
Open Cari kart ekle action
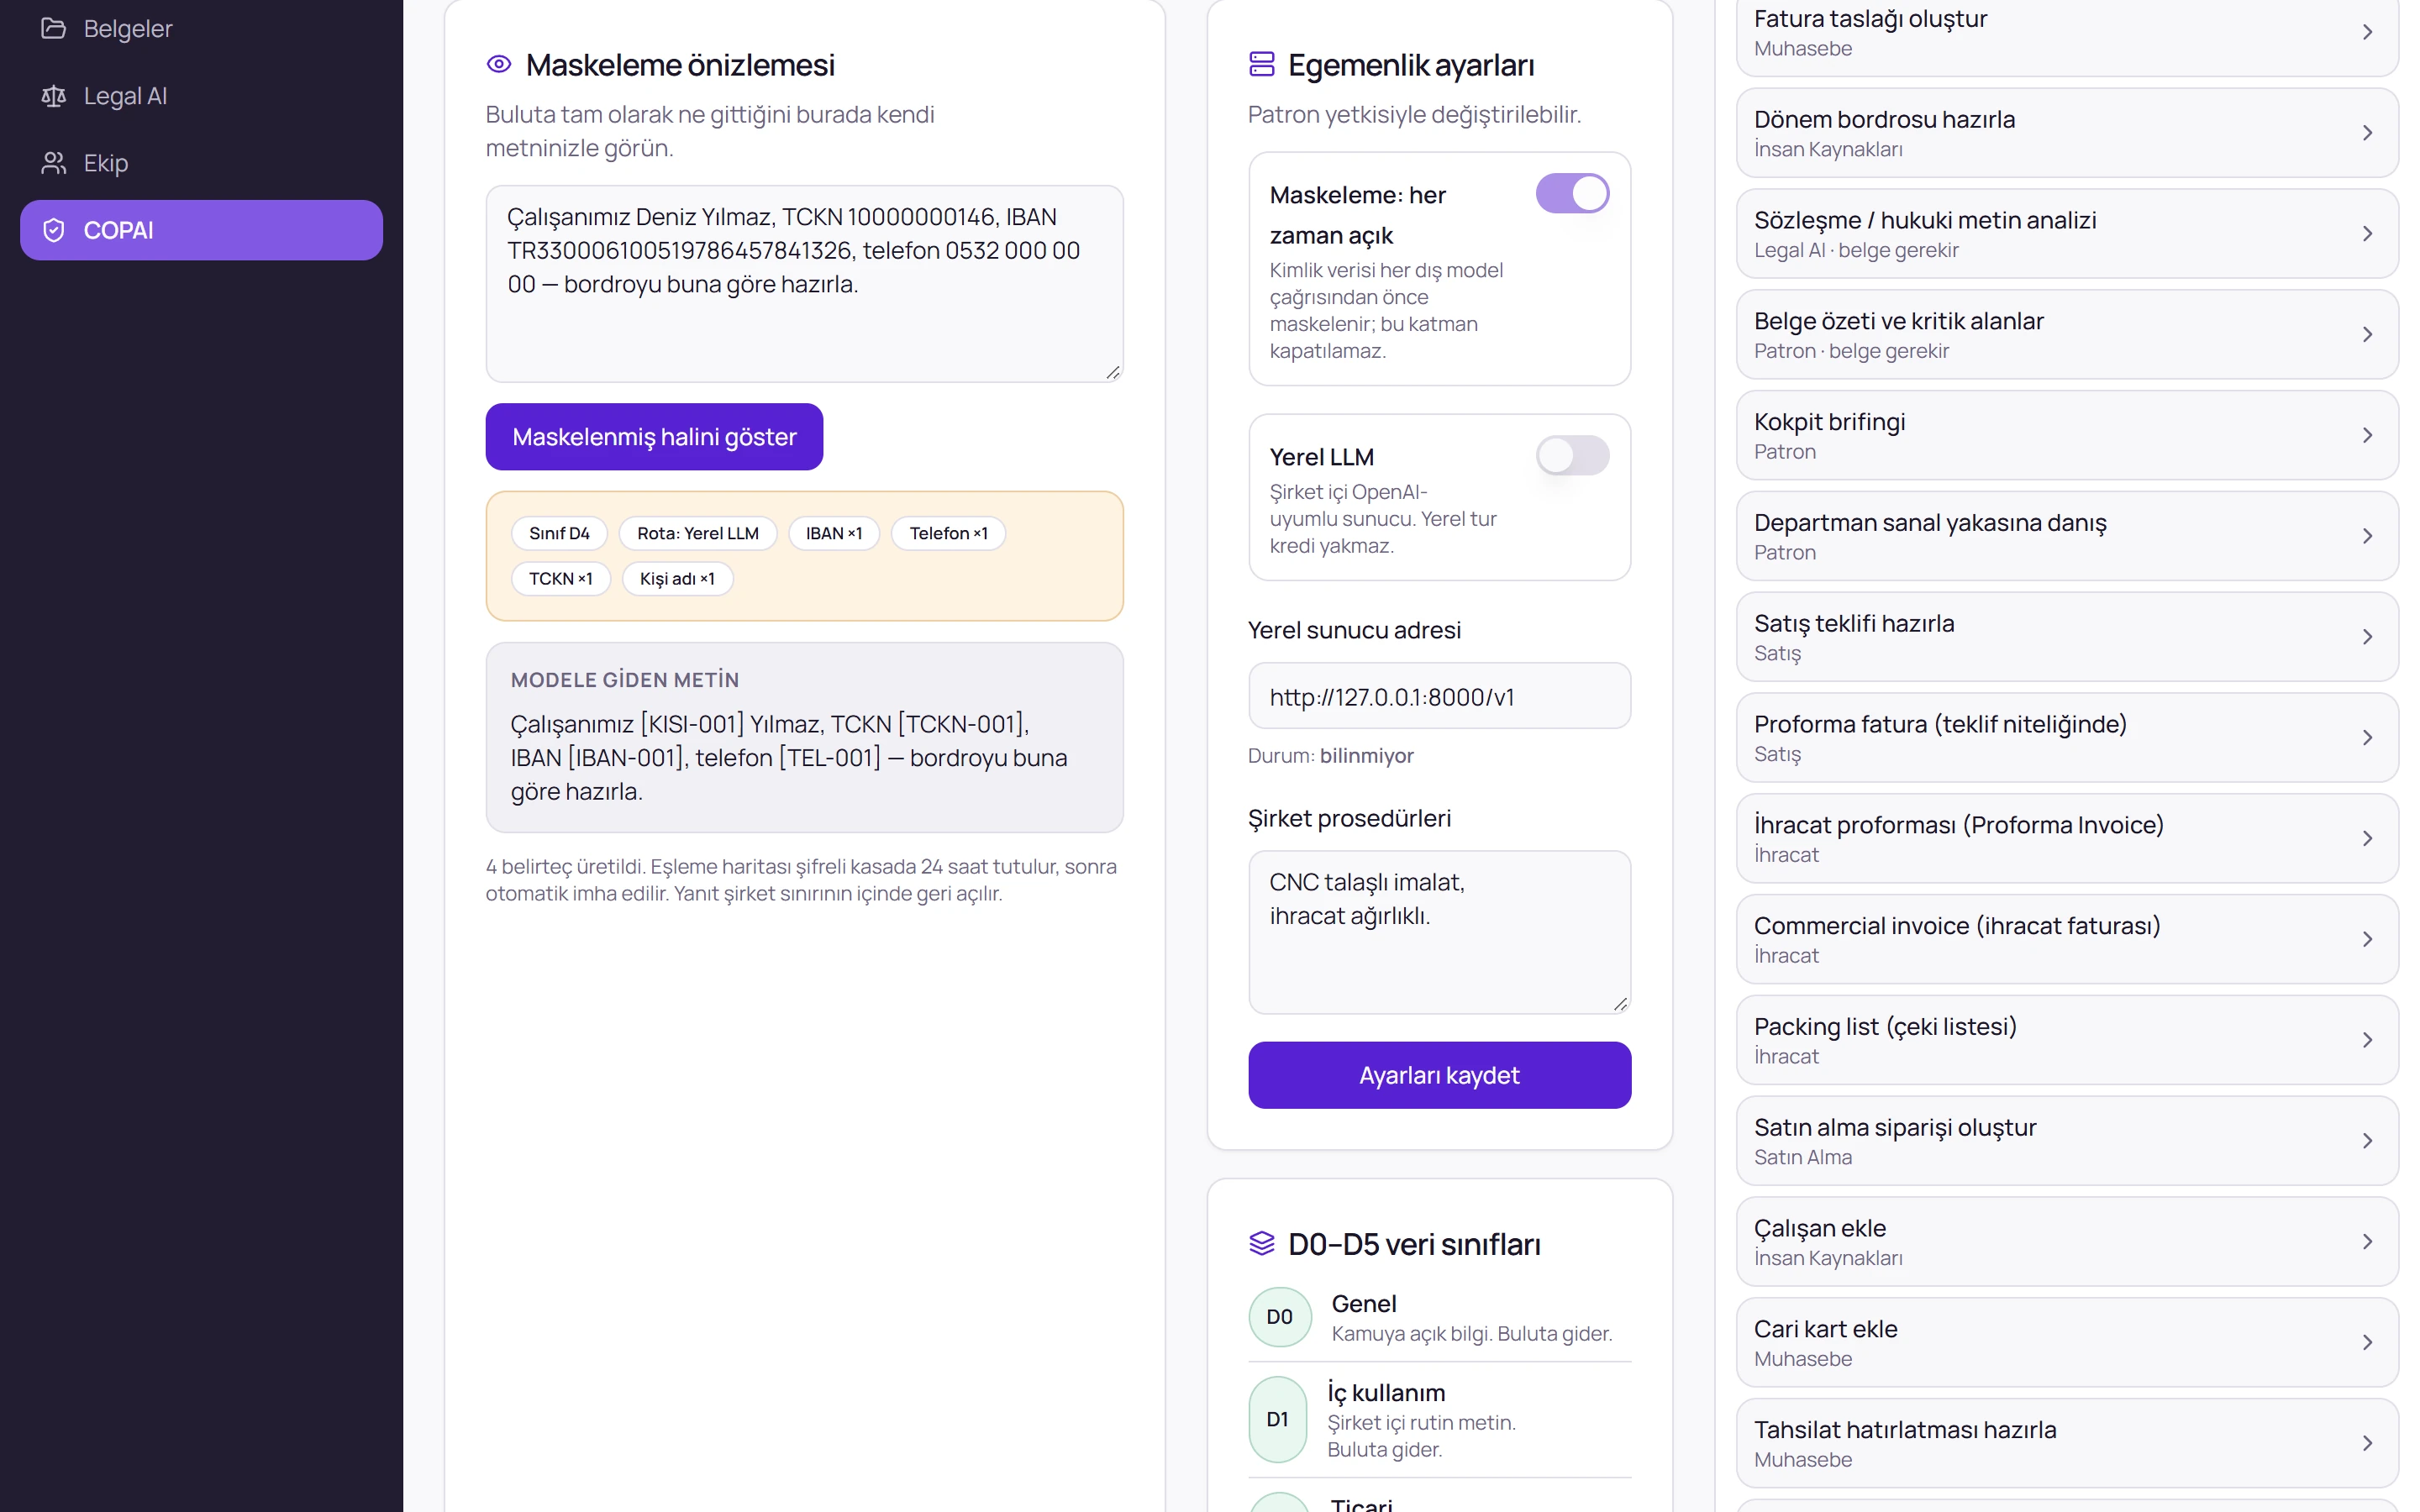click(x=2067, y=1342)
